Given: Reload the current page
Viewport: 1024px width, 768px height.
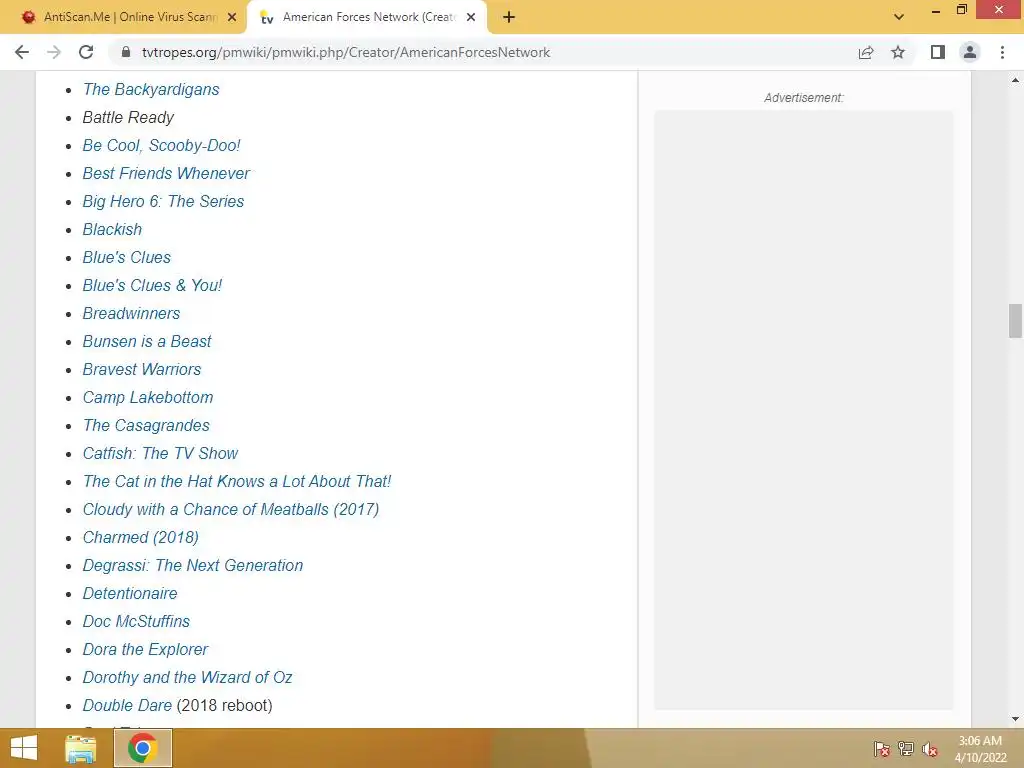Looking at the screenshot, I should [86, 52].
